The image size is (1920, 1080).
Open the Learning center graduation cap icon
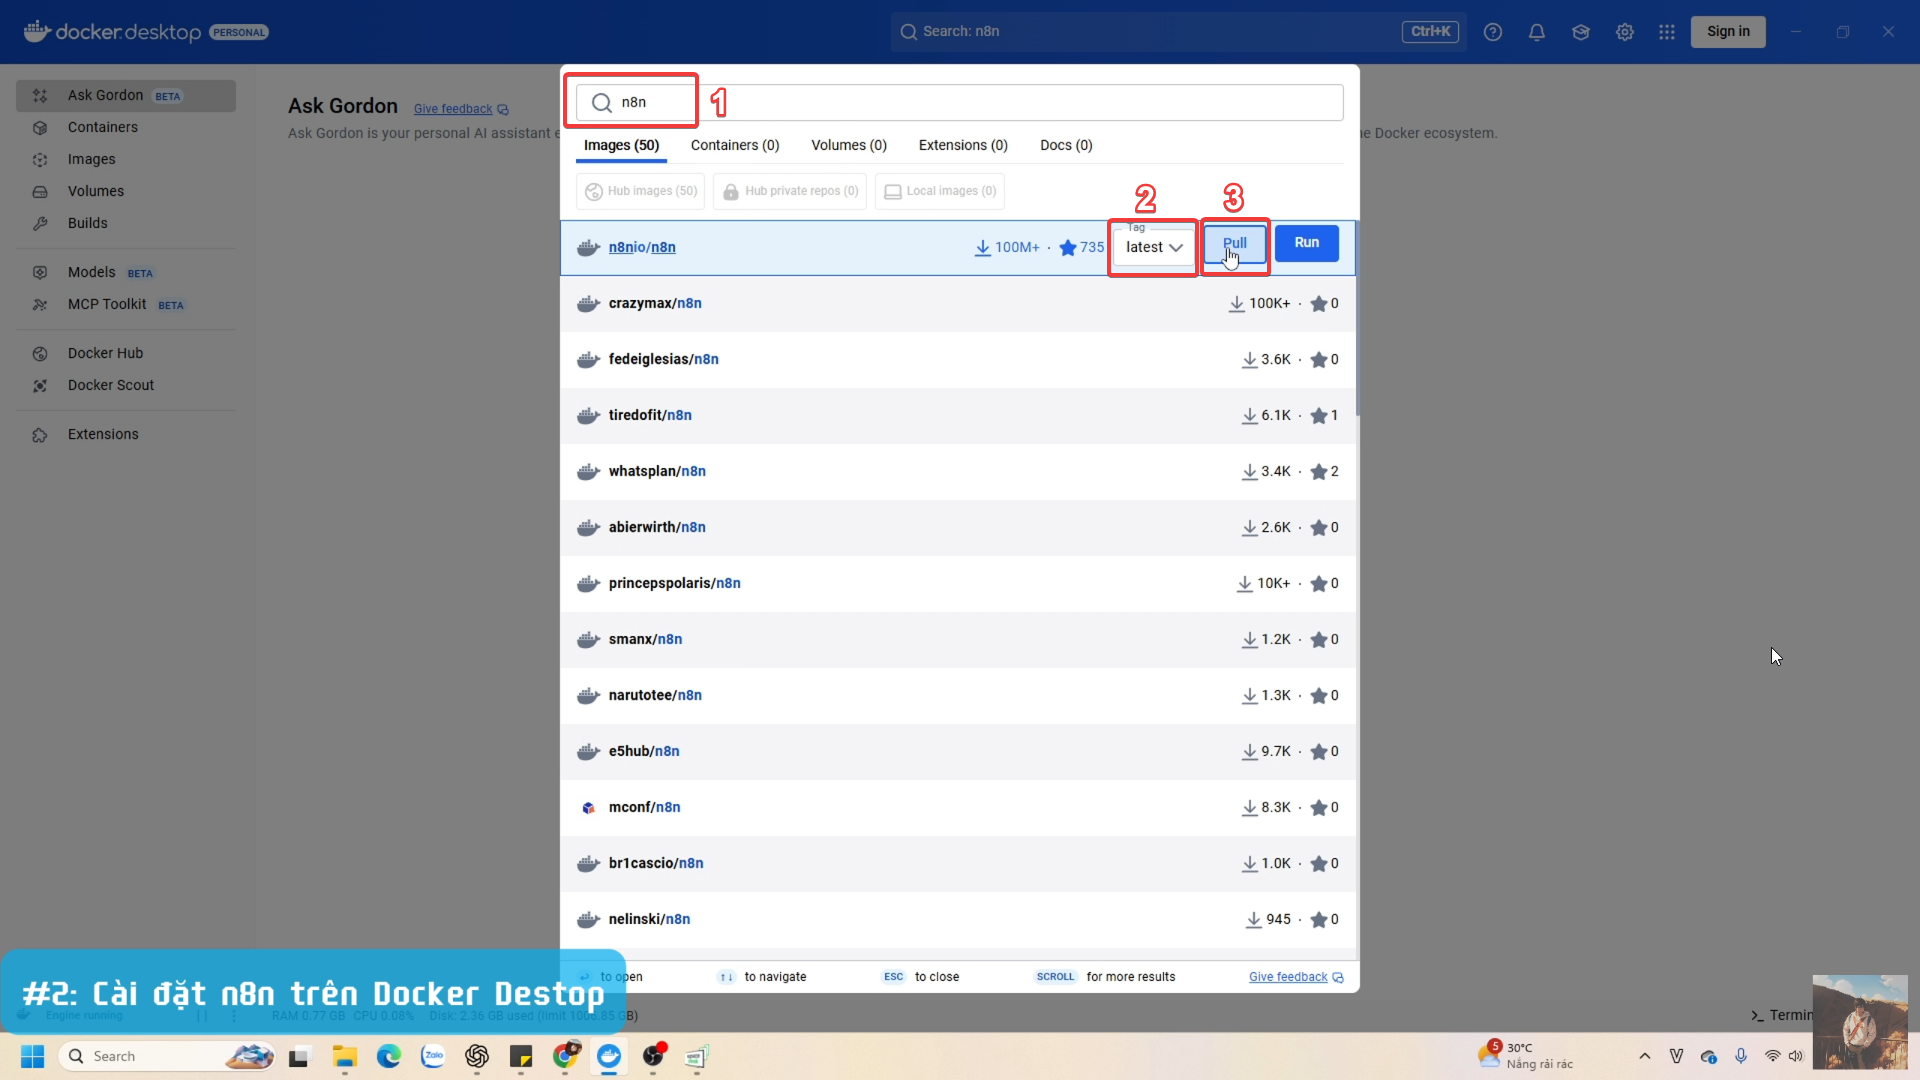tap(1581, 32)
